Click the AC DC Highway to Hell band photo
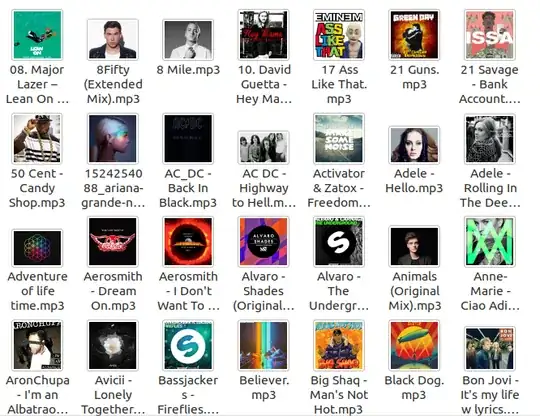Image resolution: width=540 pixels, height=416 pixels. (263, 147)
